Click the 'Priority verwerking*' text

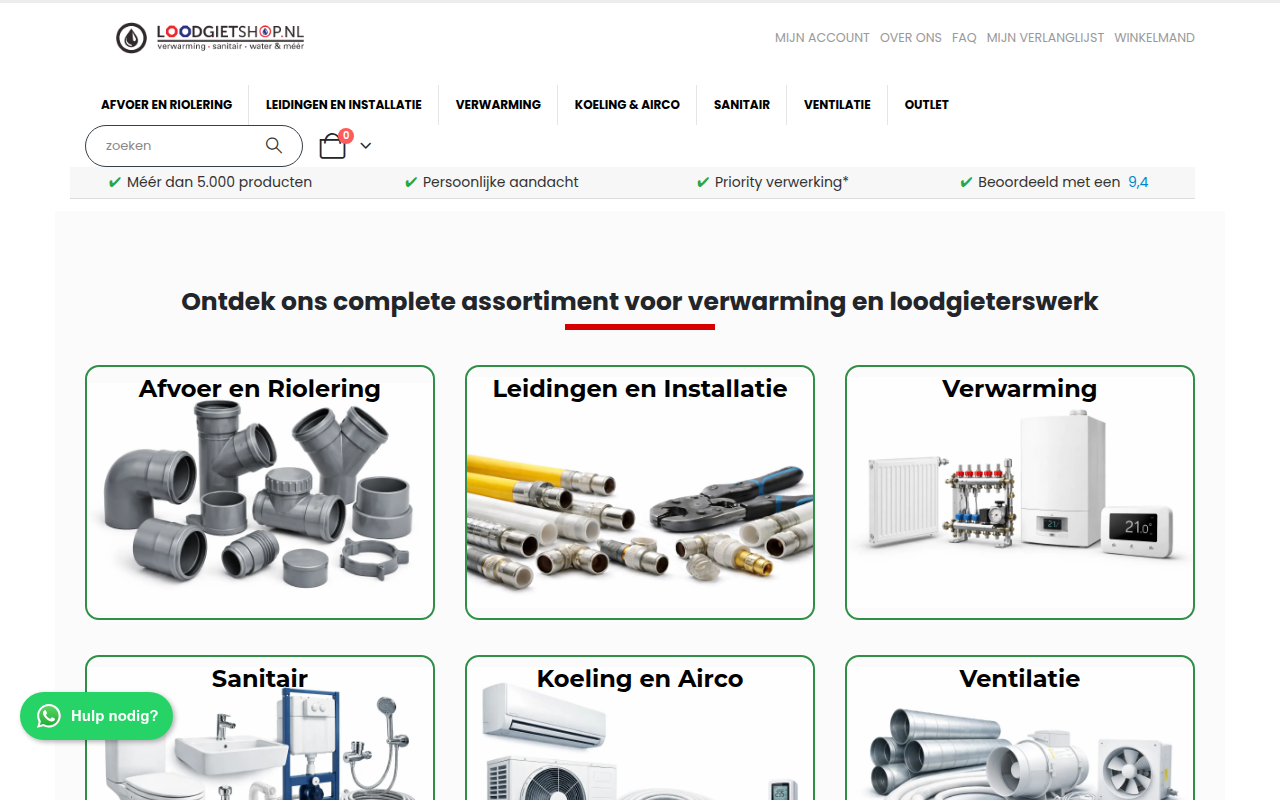tap(781, 182)
